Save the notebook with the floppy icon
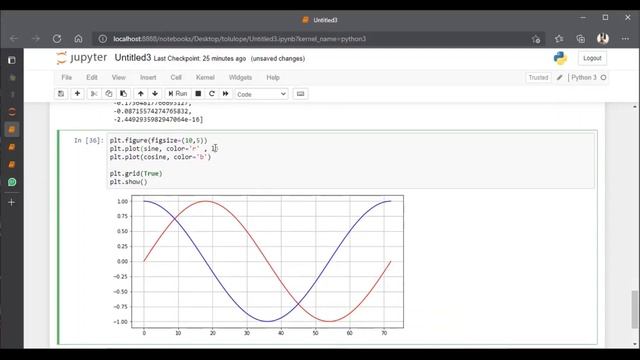Viewport: 640px width, 360px height. tap(61, 94)
